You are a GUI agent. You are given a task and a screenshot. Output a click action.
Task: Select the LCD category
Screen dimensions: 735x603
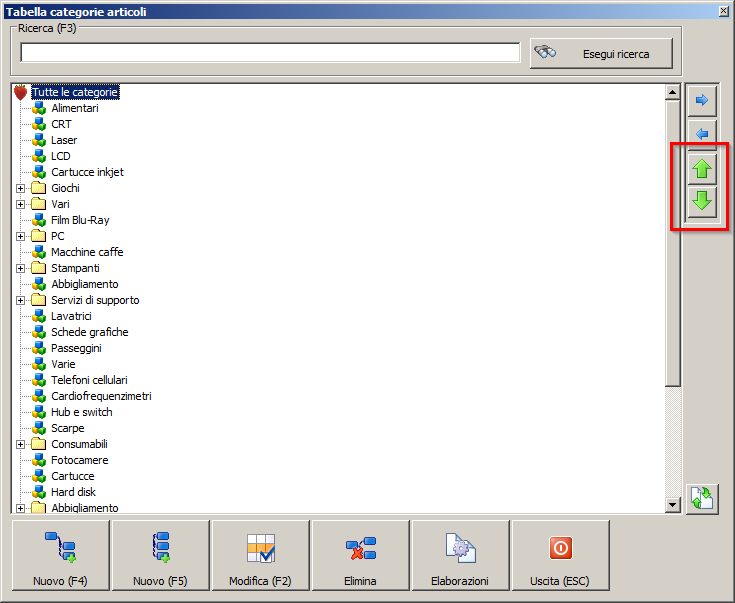[60, 156]
